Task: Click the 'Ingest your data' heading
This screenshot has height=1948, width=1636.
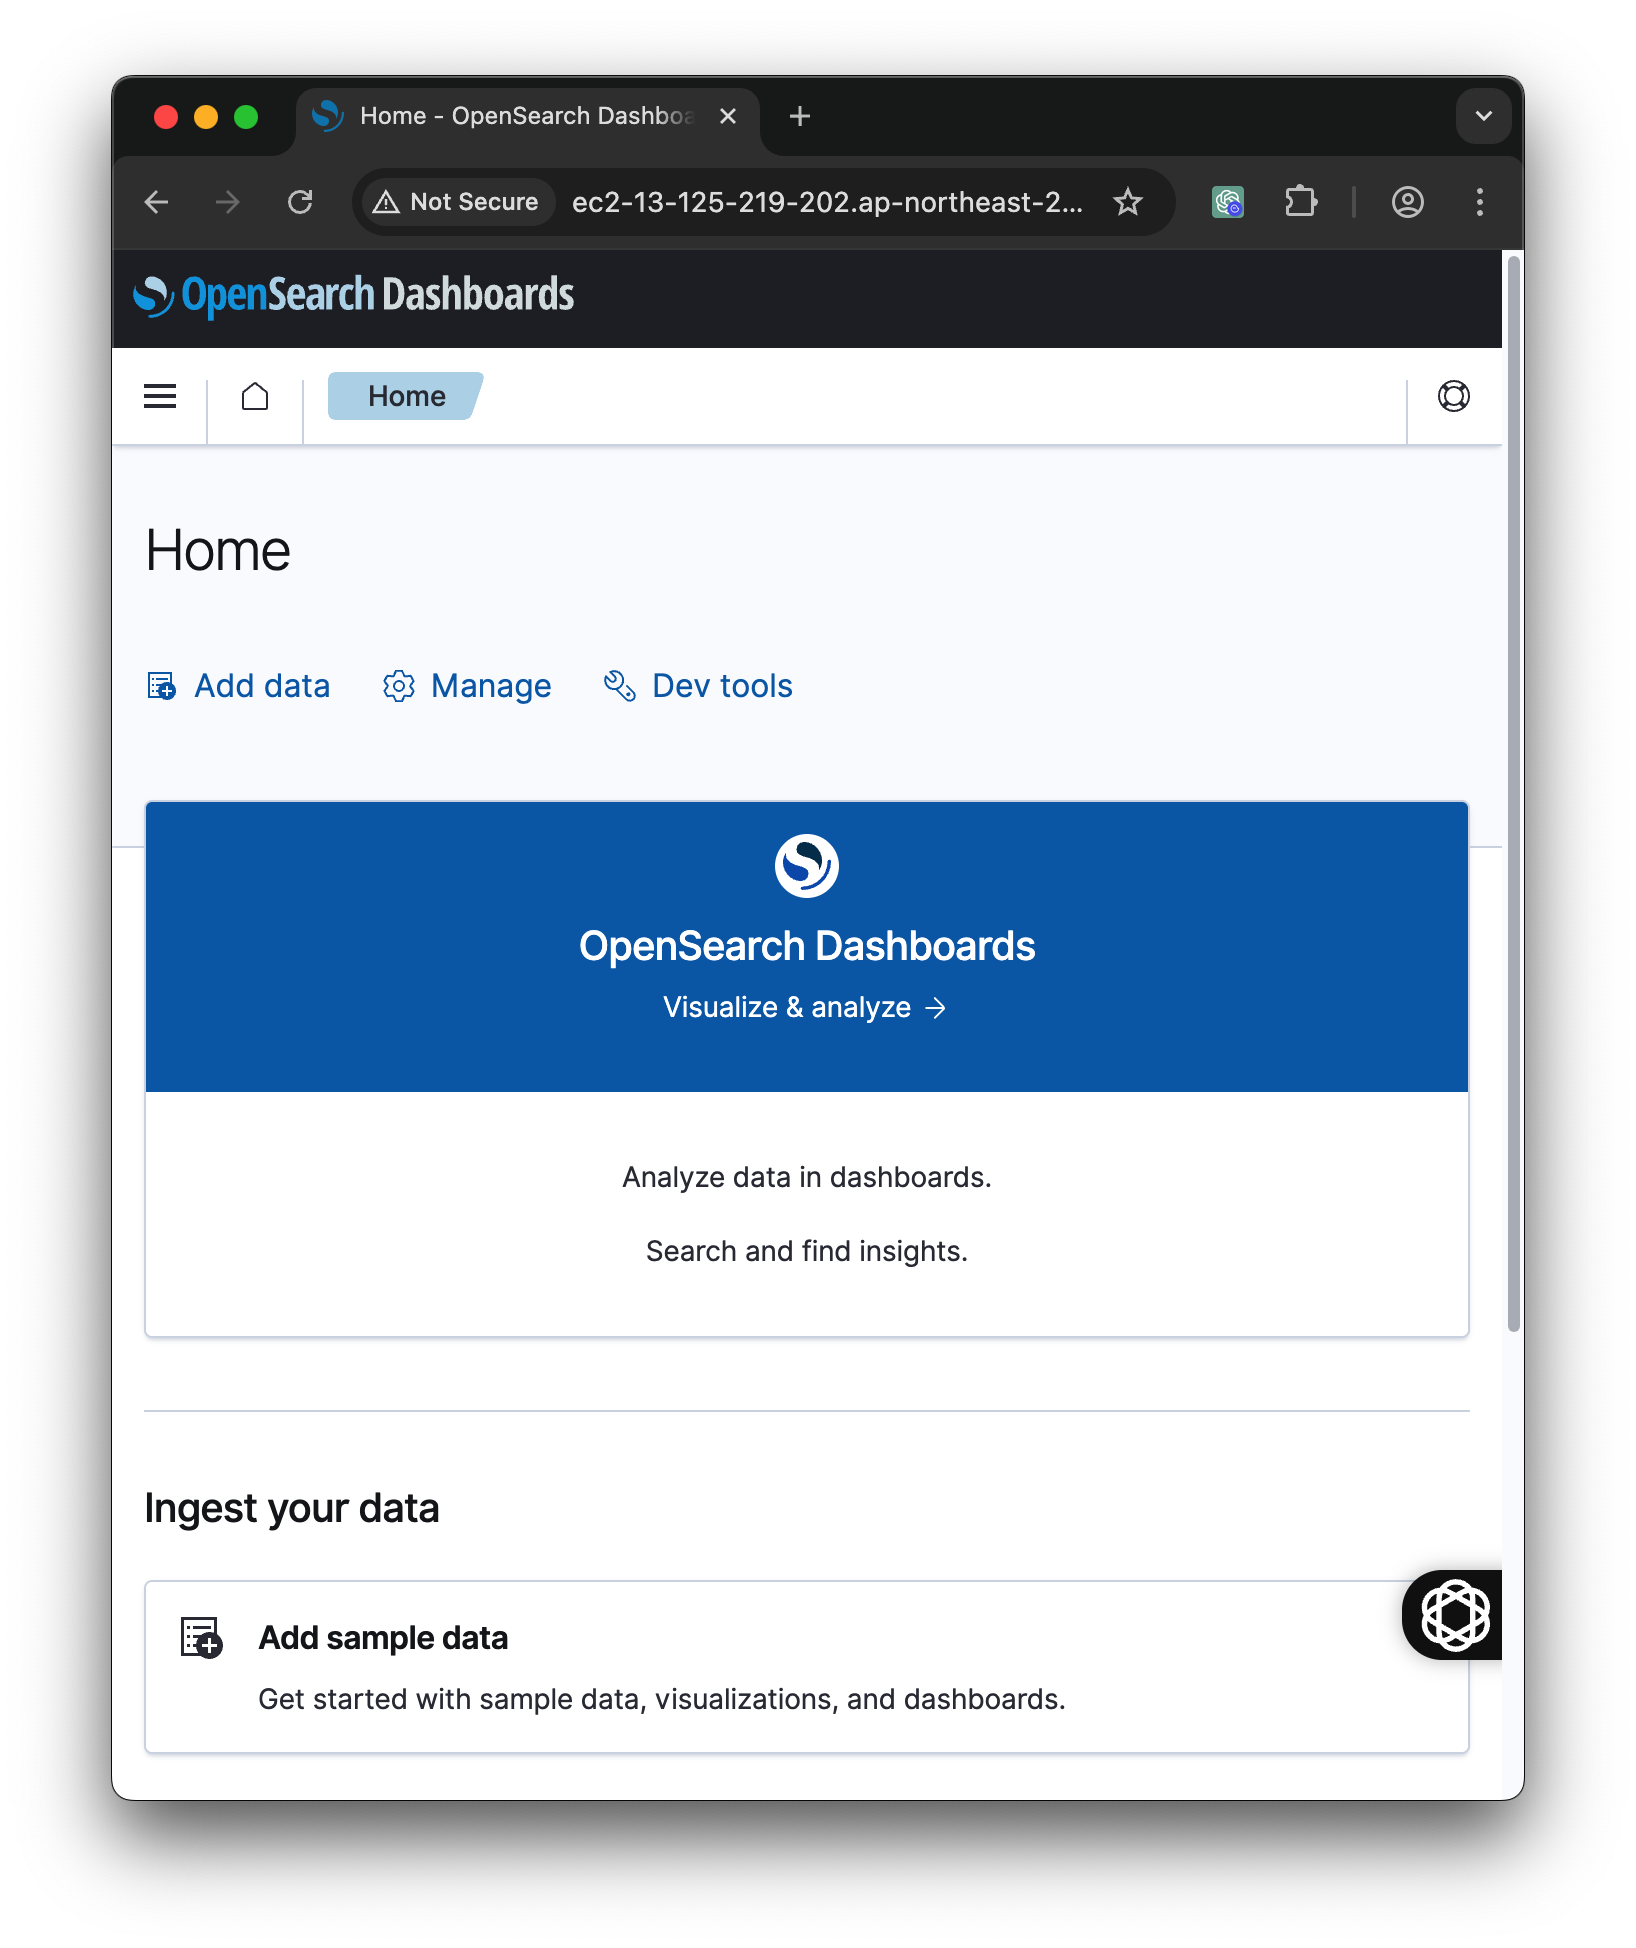Action: (292, 1508)
